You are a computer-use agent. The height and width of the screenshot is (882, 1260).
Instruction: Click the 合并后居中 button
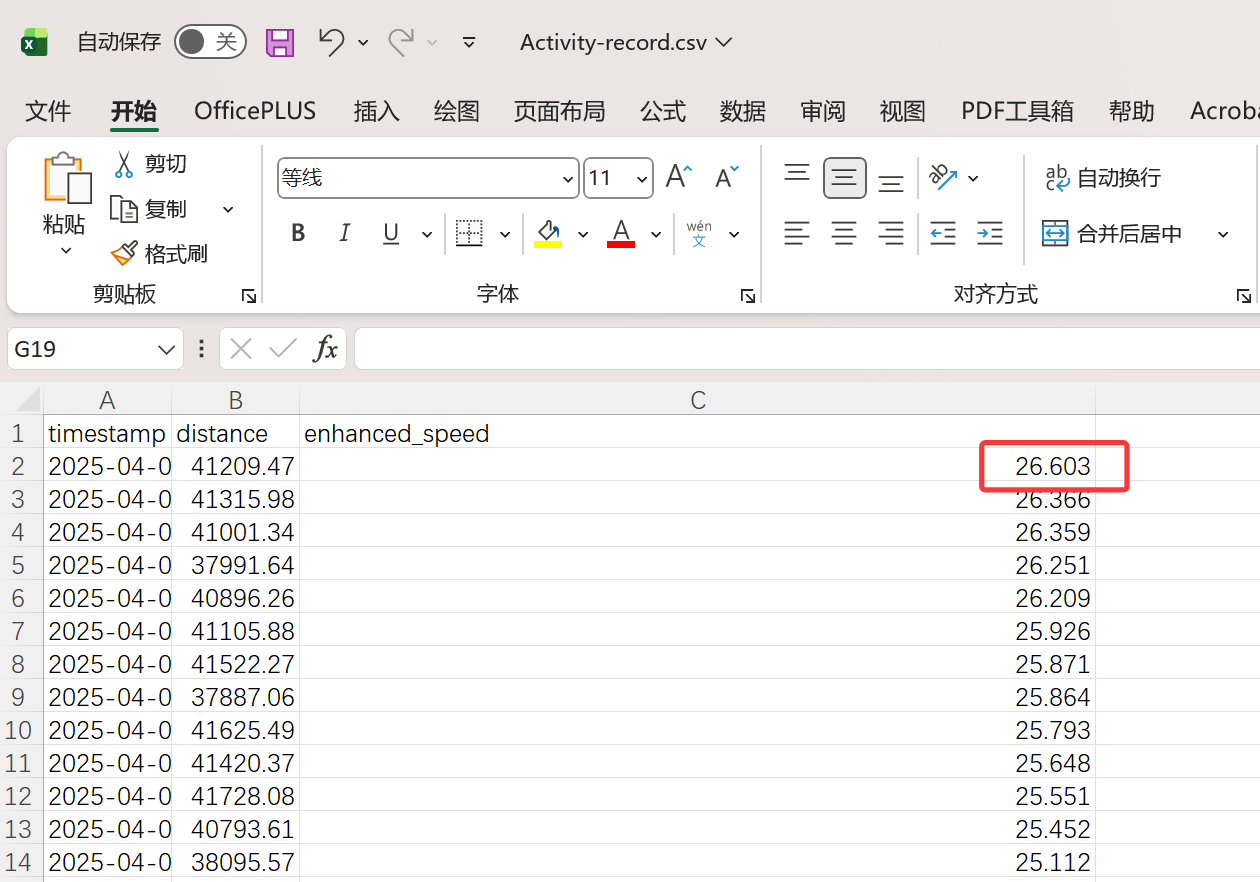coord(1112,234)
